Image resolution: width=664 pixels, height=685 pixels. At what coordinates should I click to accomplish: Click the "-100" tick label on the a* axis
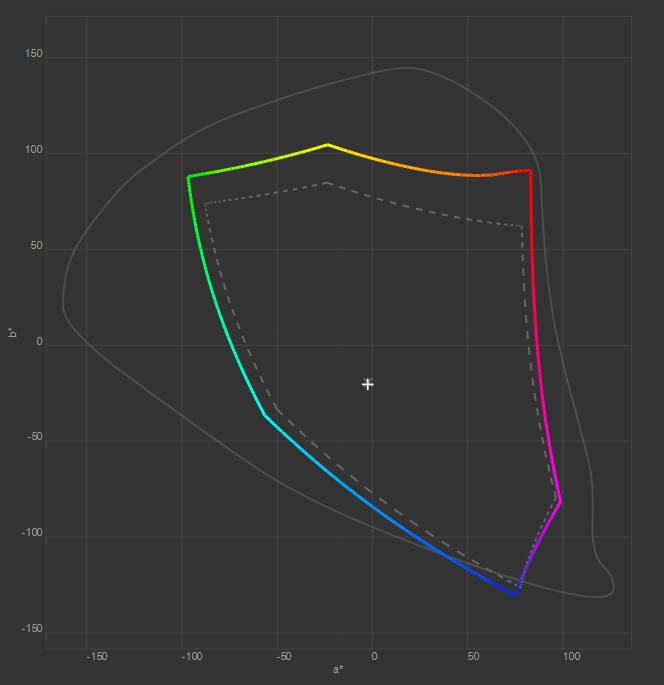pos(192,656)
